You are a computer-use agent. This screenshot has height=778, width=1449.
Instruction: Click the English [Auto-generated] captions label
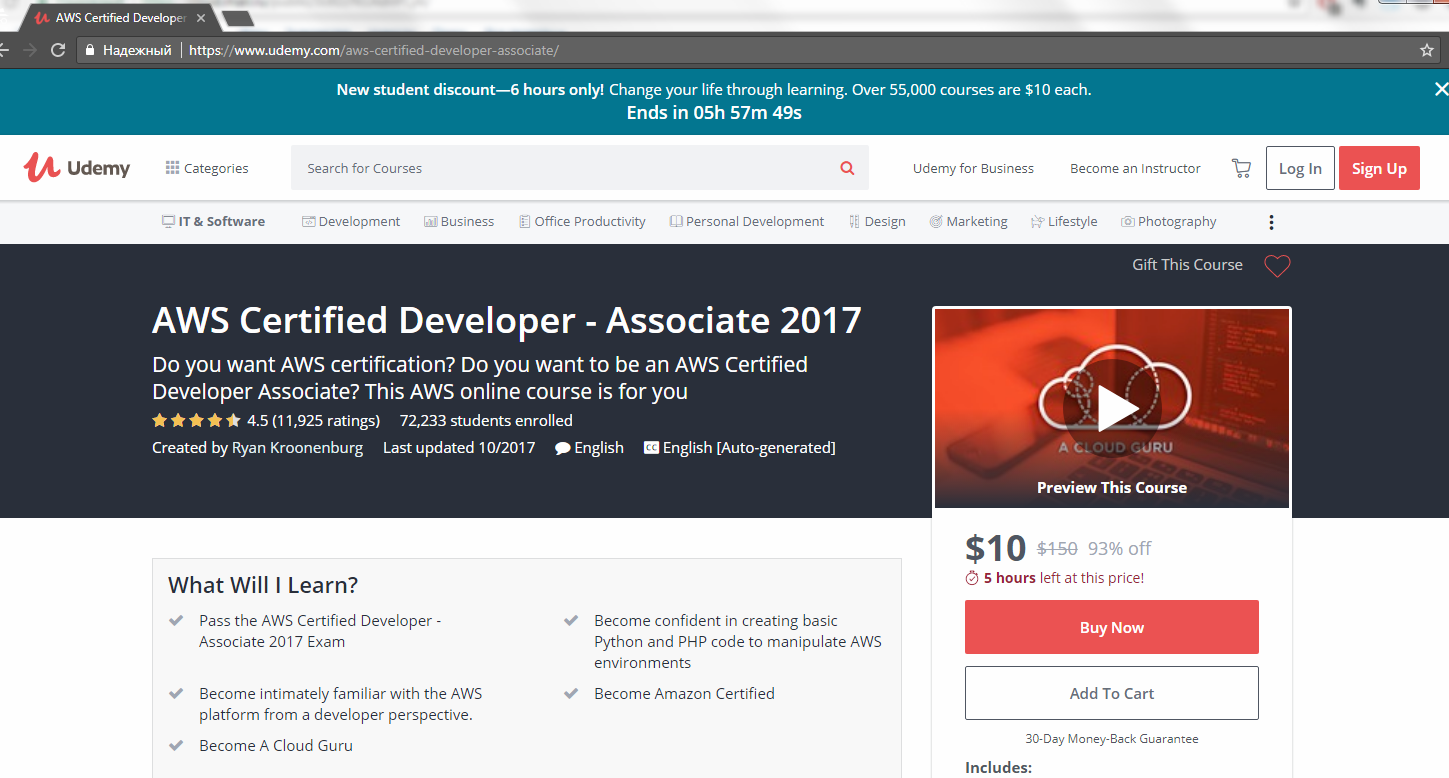(x=749, y=447)
